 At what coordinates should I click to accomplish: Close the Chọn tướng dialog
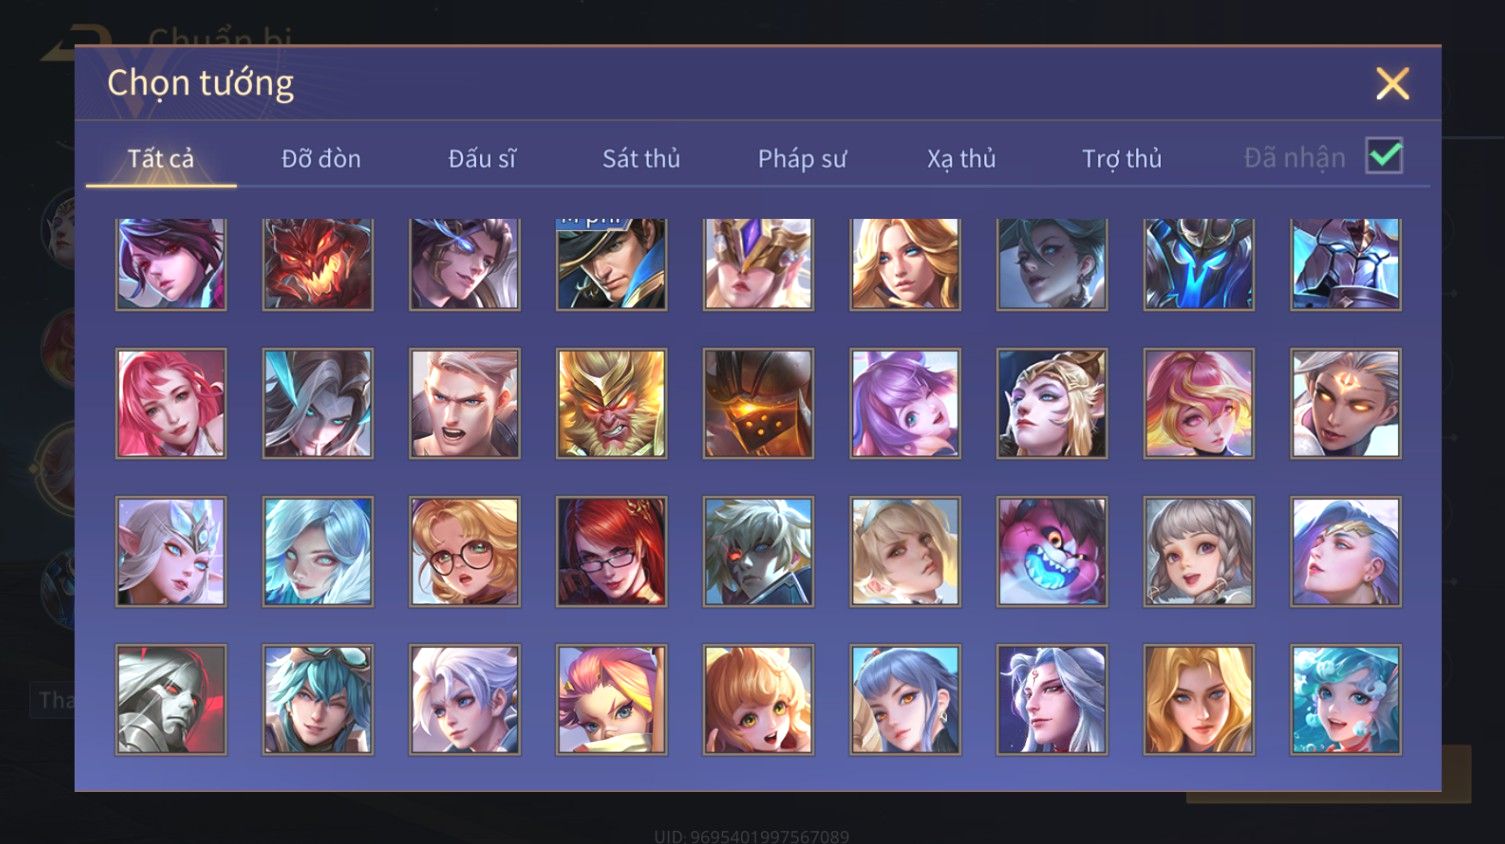[x=1392, y=83]
